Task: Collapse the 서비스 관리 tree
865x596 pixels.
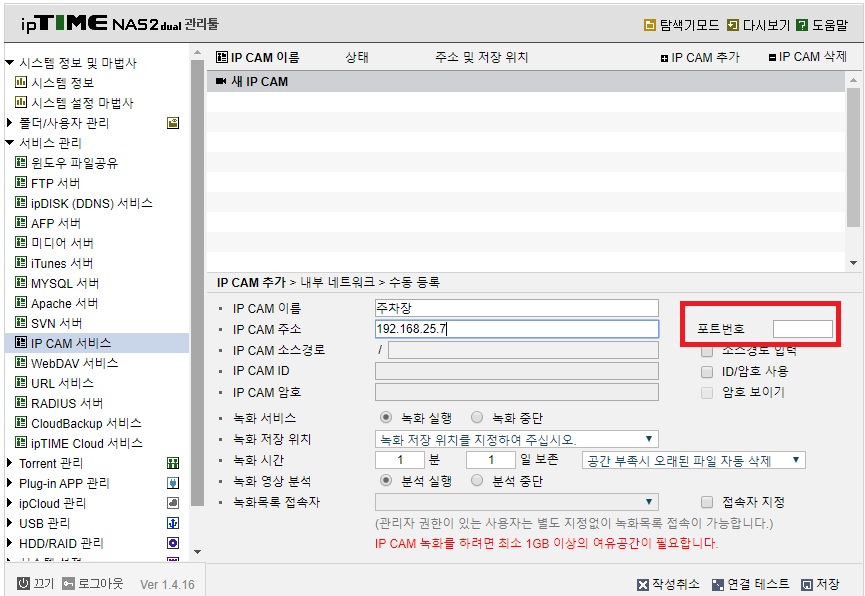Action: pos(9,142)
